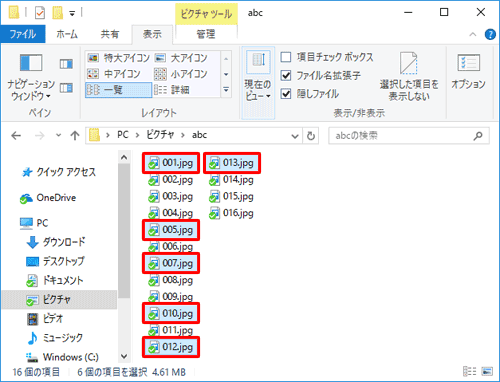Expand chevron after ピクチャ breadcrumb
The height and width of the screenshot is (382, 500).
coord(183,135)
